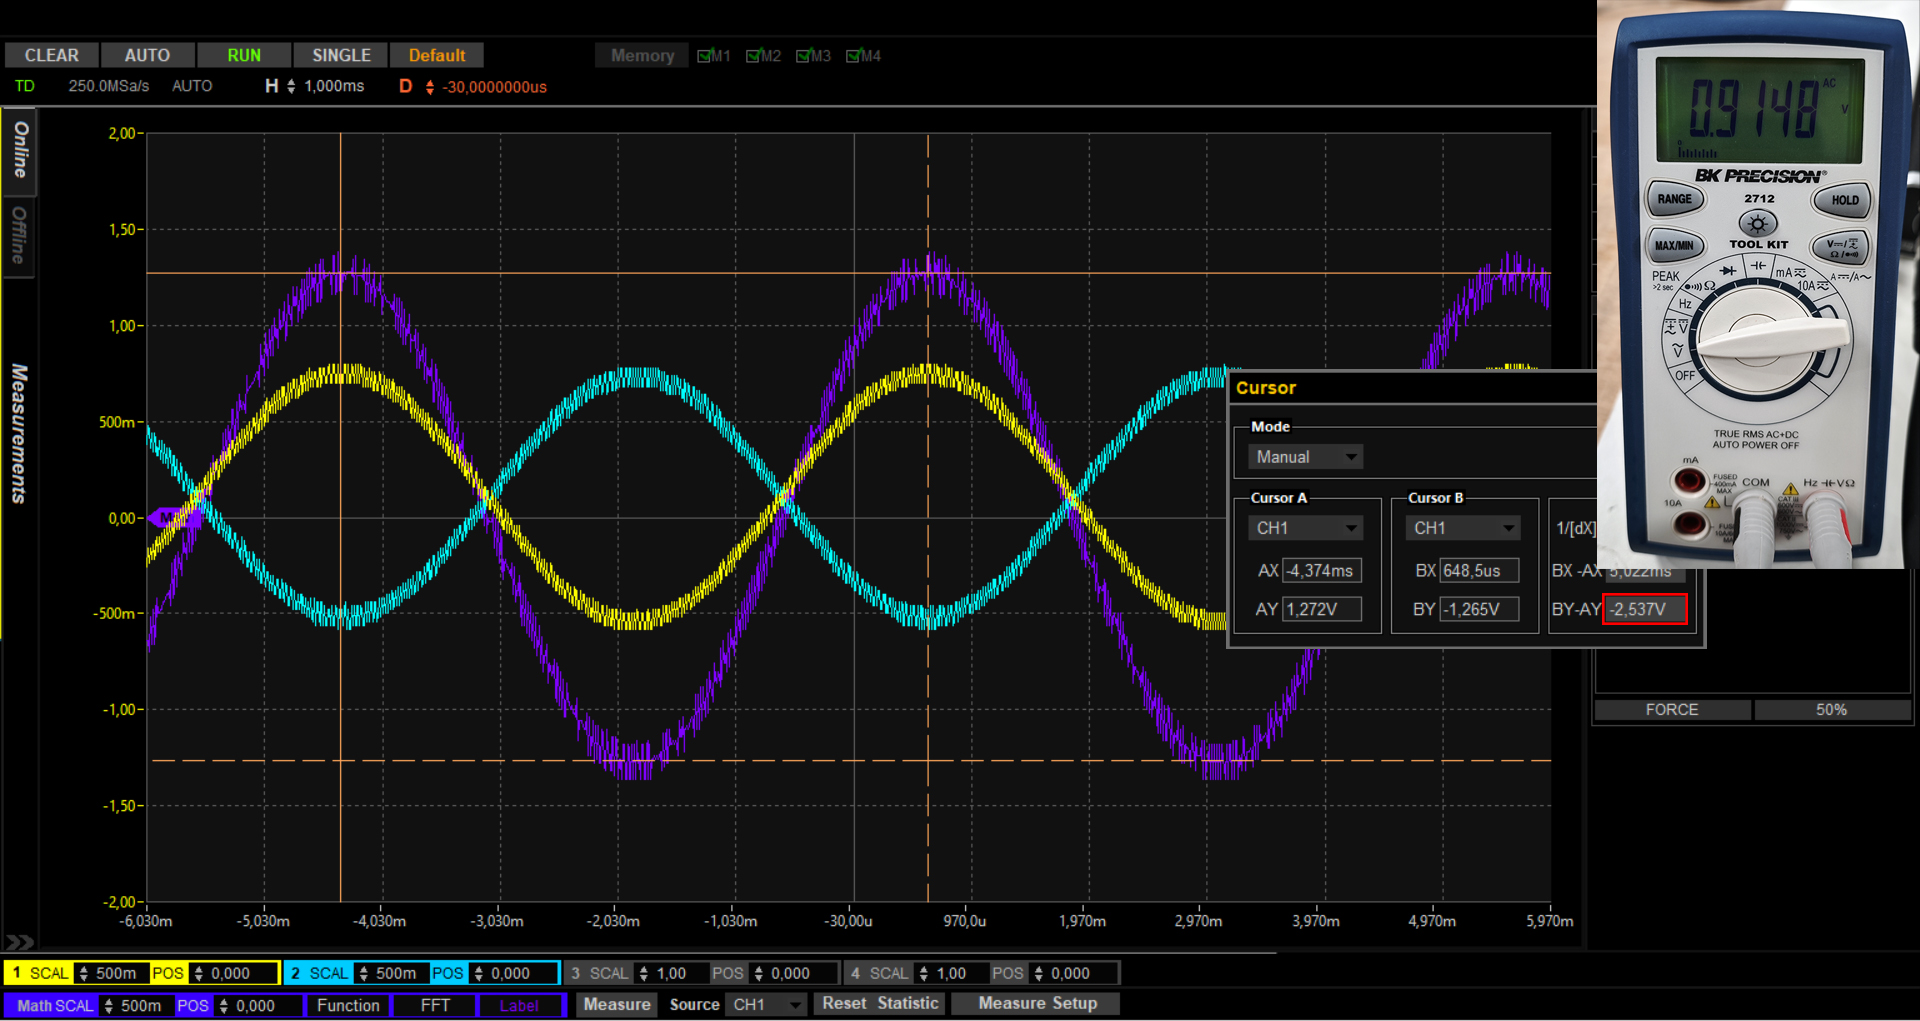Step Math scale arrows
This screenshot has height=1021, width=1920.
[109, 1005]
